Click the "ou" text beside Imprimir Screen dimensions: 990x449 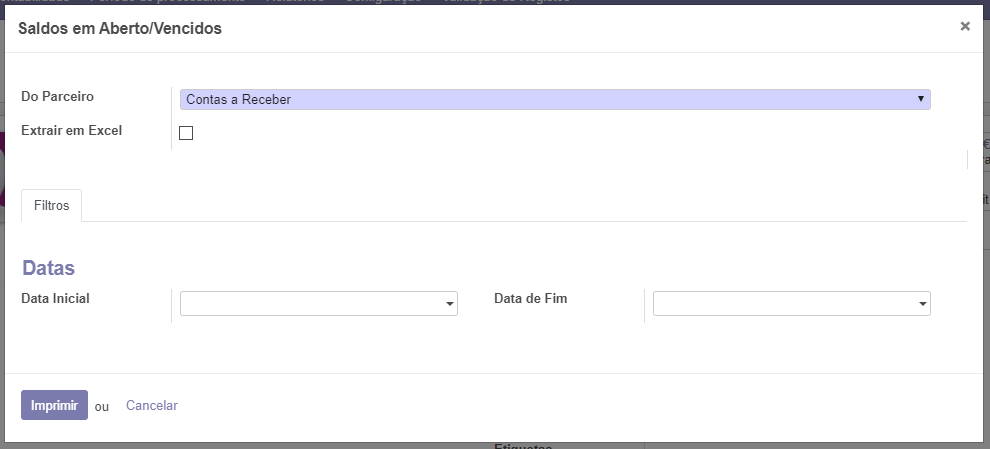tap(102, 406)
